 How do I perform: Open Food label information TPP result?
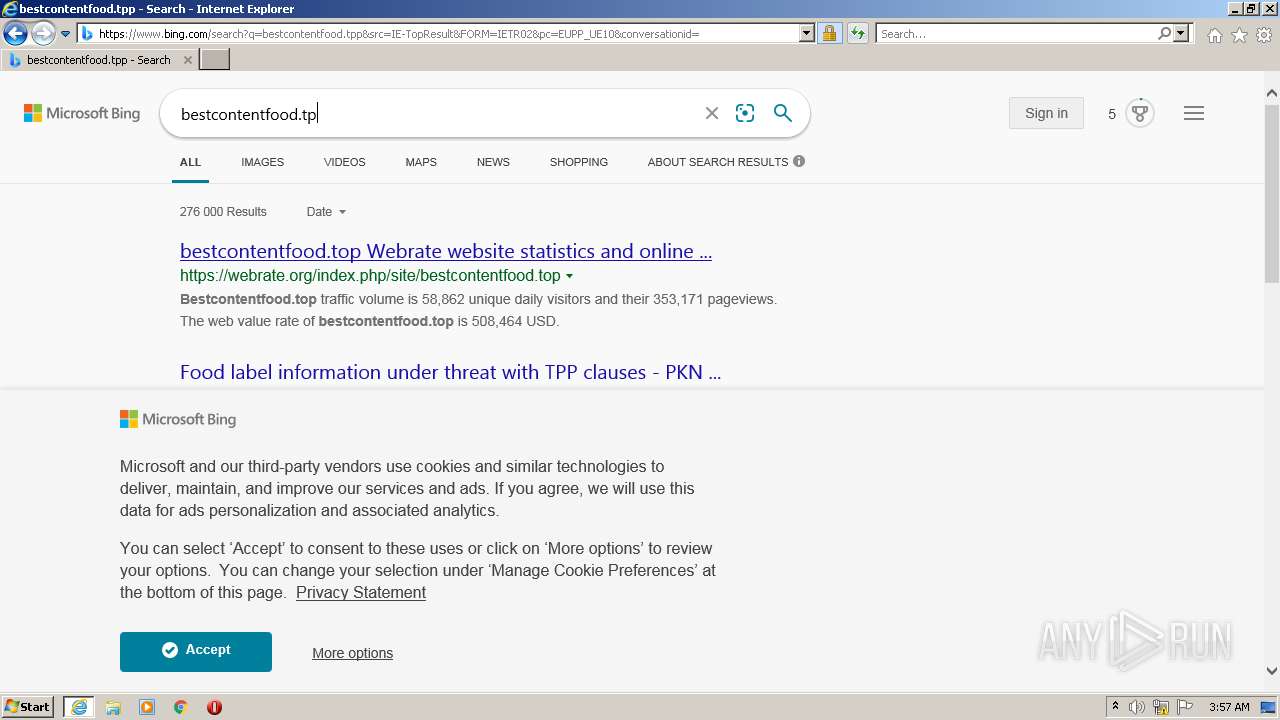[x=450, y=372]
